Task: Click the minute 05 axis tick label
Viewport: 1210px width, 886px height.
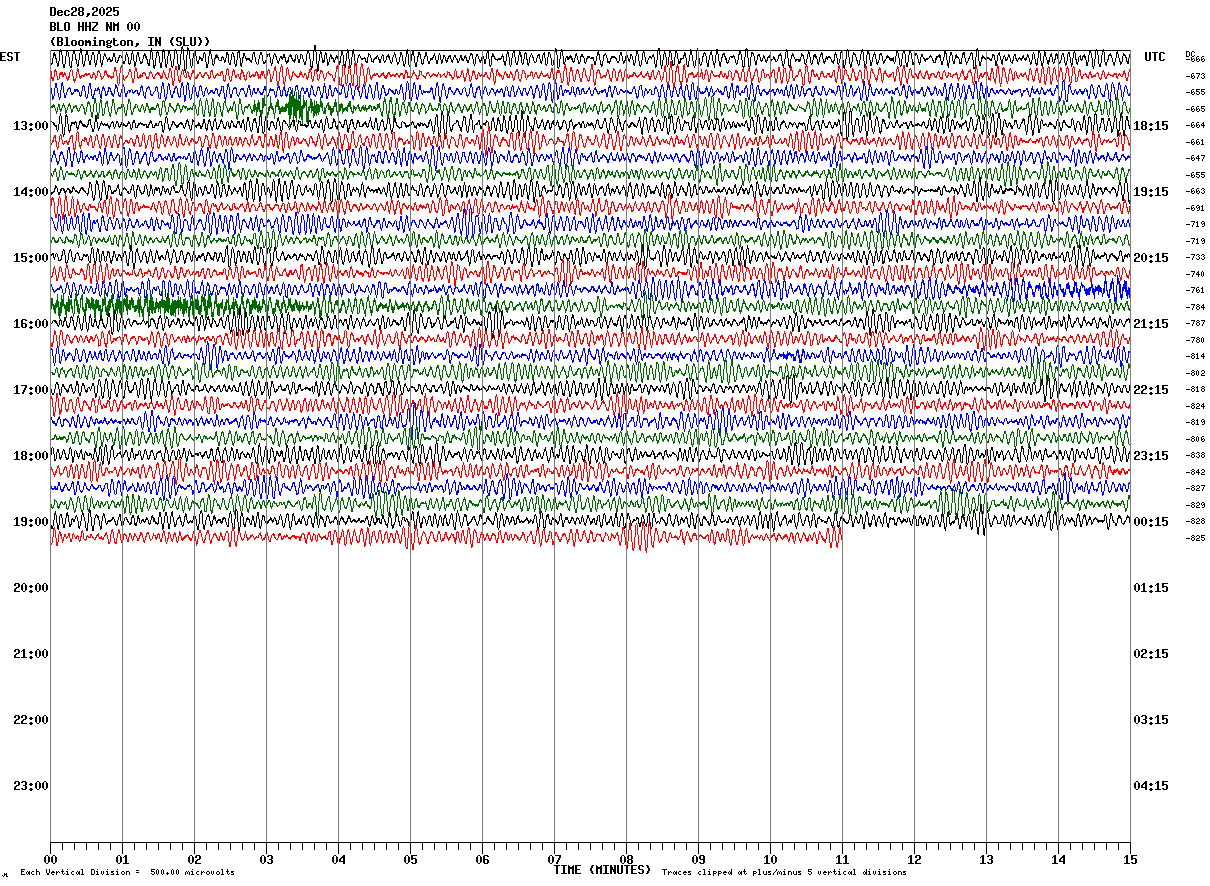Action: (x=410, y=860)
